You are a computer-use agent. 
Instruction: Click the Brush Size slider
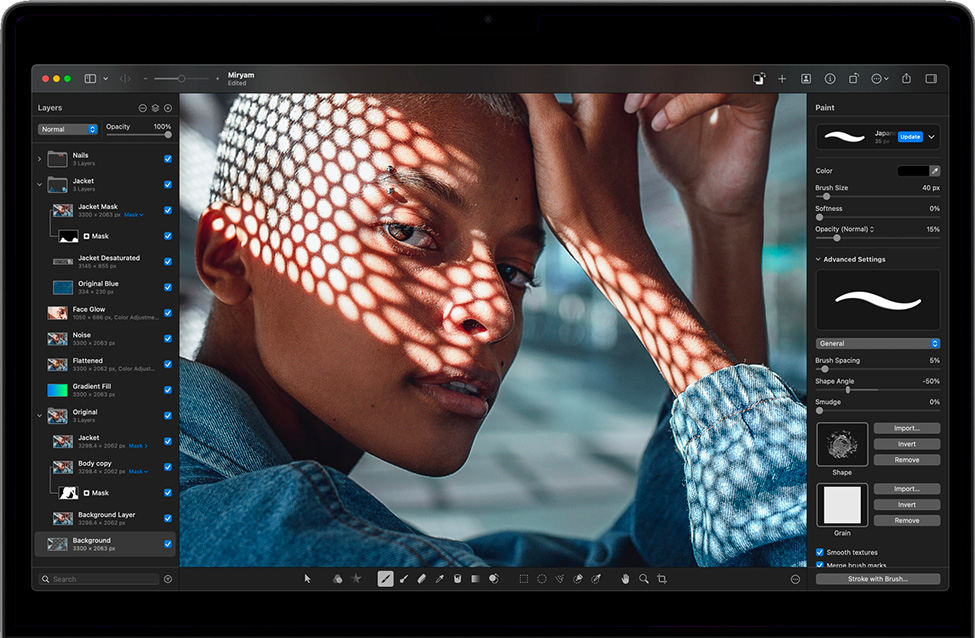point(877,197)
